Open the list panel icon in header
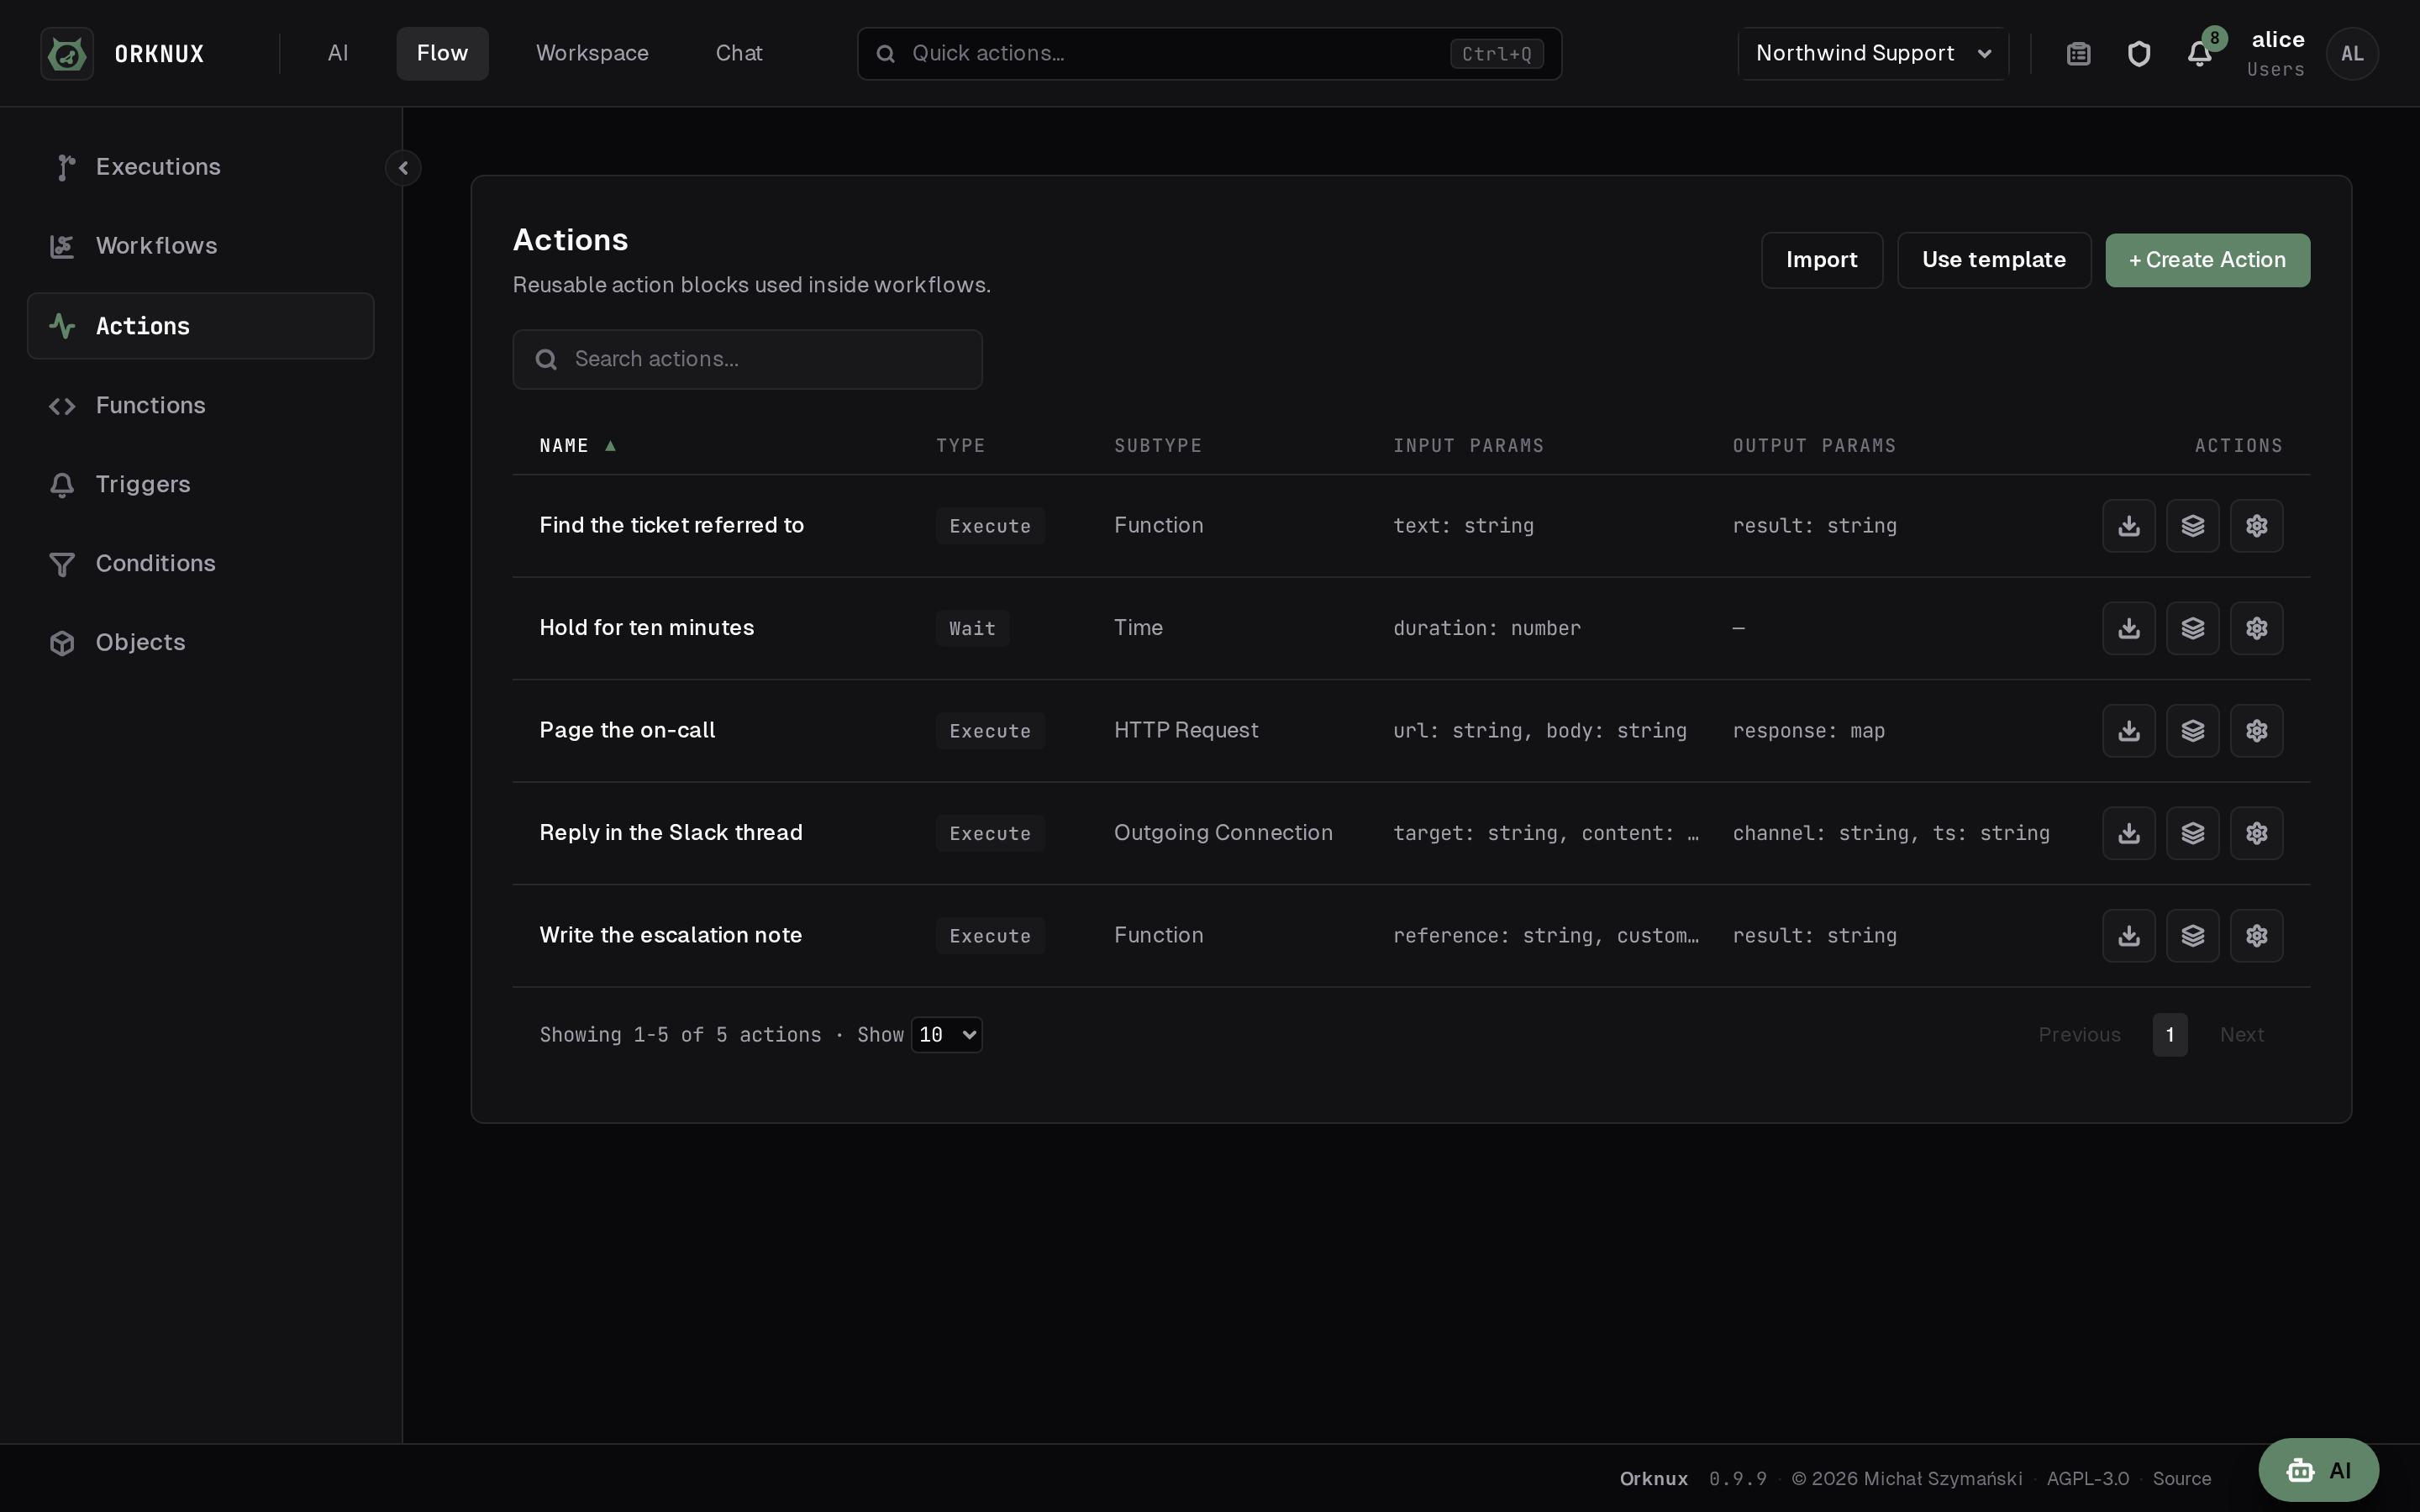This screenshot has width=2420, height=1512. (x=2078, y=54)
